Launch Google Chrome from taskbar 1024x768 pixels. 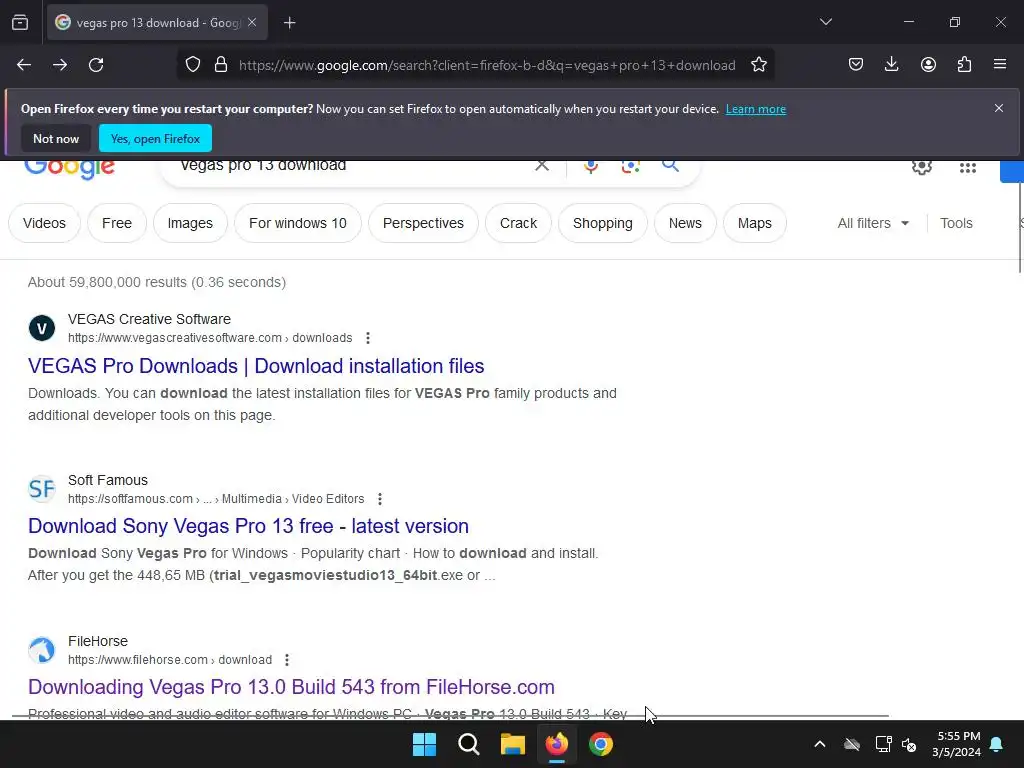(600, 744)
